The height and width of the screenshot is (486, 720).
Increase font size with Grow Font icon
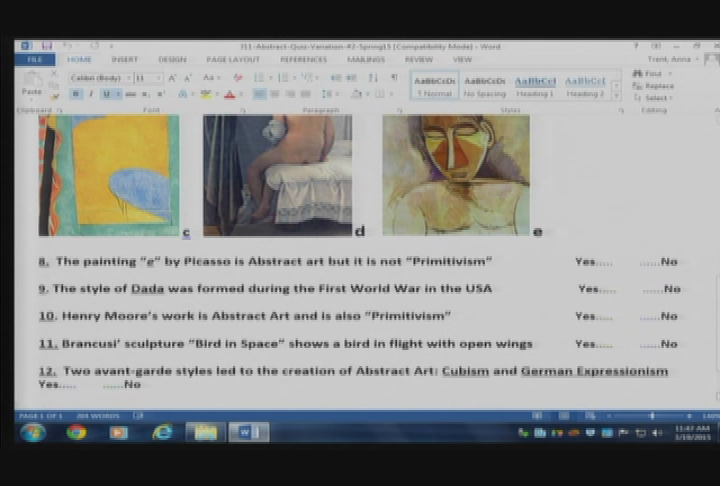pyautogui.click(x=172, y=78)
